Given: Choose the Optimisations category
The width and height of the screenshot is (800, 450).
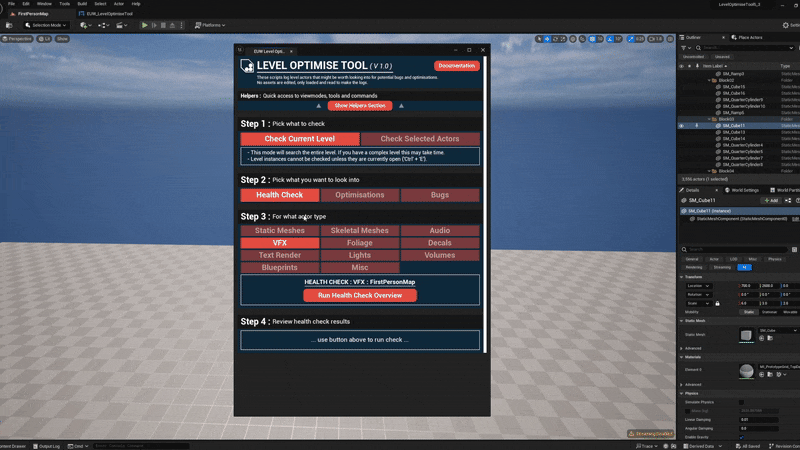Looking at the screenshot, I should (360, 195).
